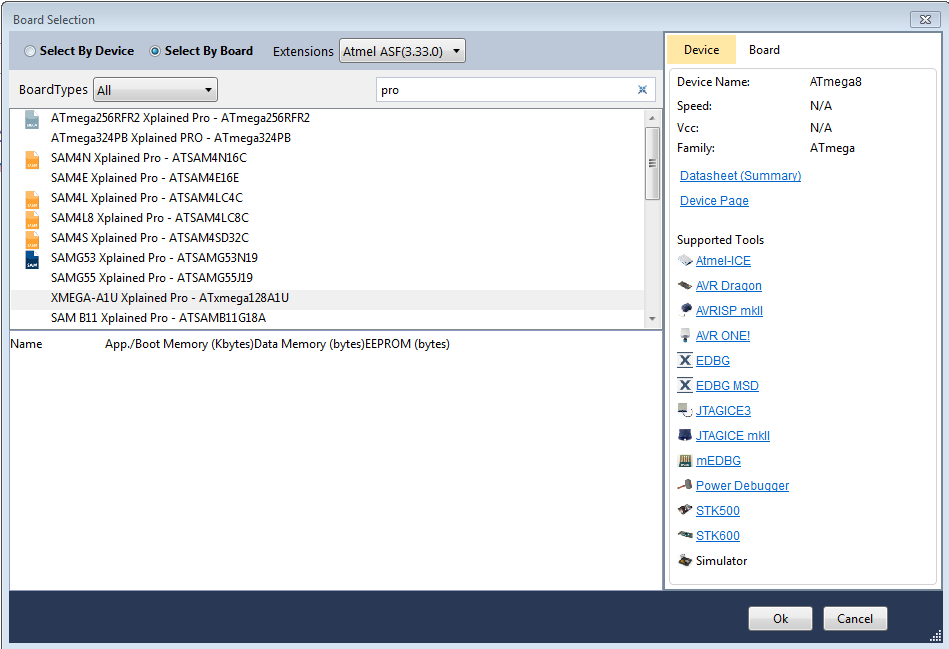
Task: Open the Extensions Atmel ASF dropdown
Action: tap(402, 51)
